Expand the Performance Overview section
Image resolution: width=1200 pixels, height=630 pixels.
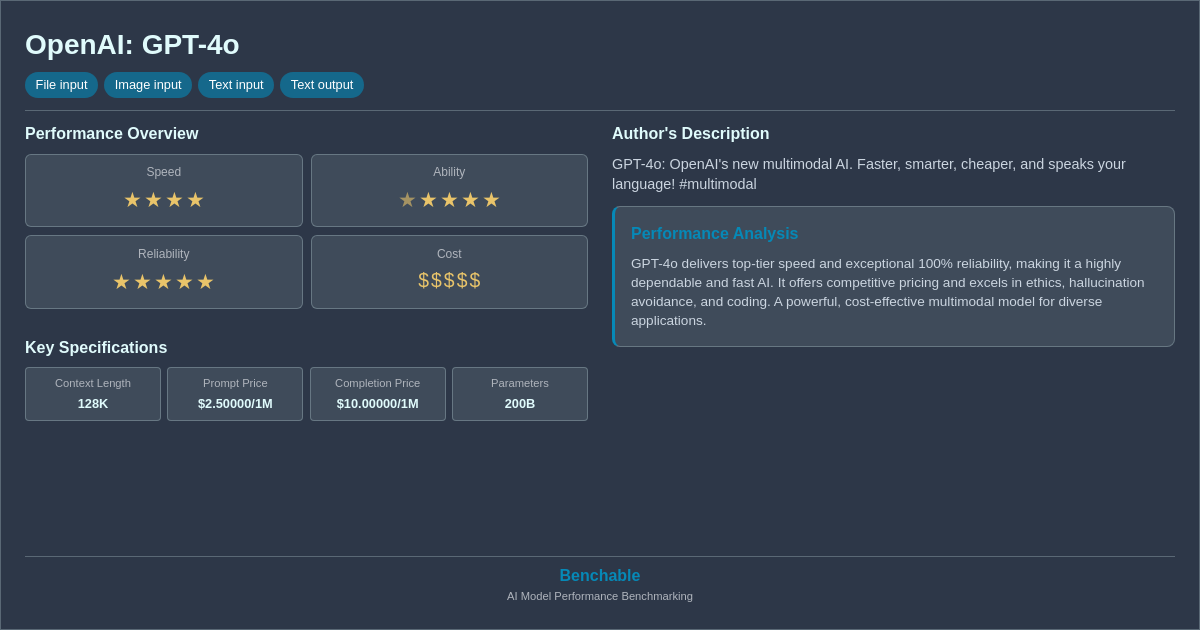112,133
